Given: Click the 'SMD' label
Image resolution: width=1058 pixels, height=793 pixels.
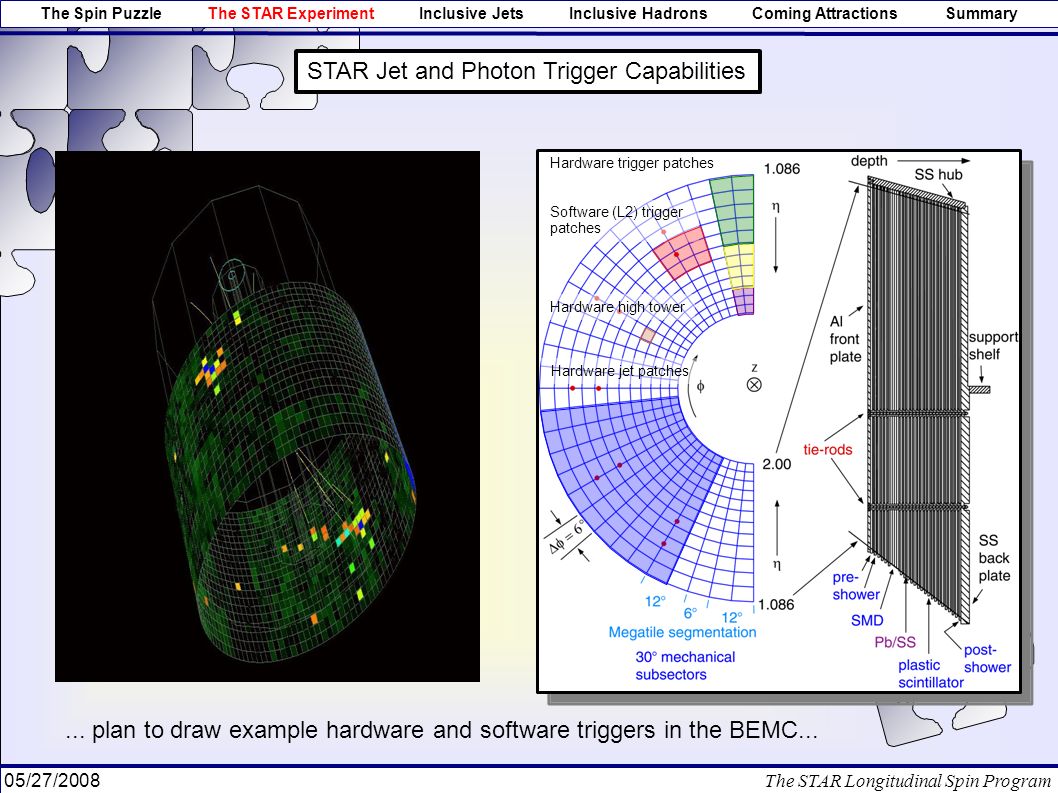Looking at the screenshot, I should click(867, 620).
